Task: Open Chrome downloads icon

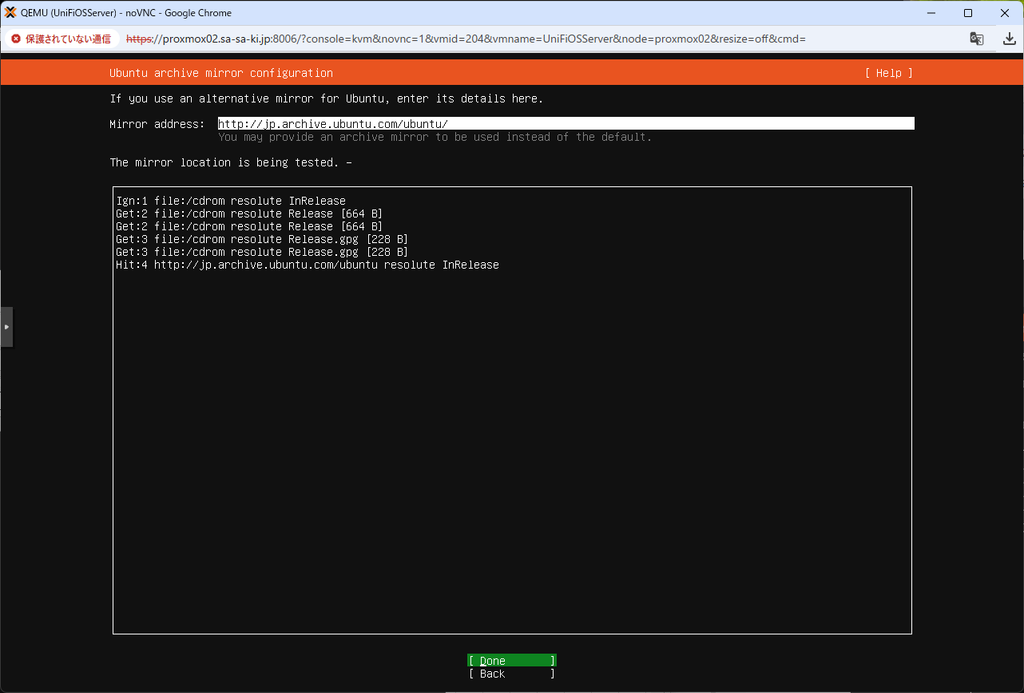Action: [1009, 39]
